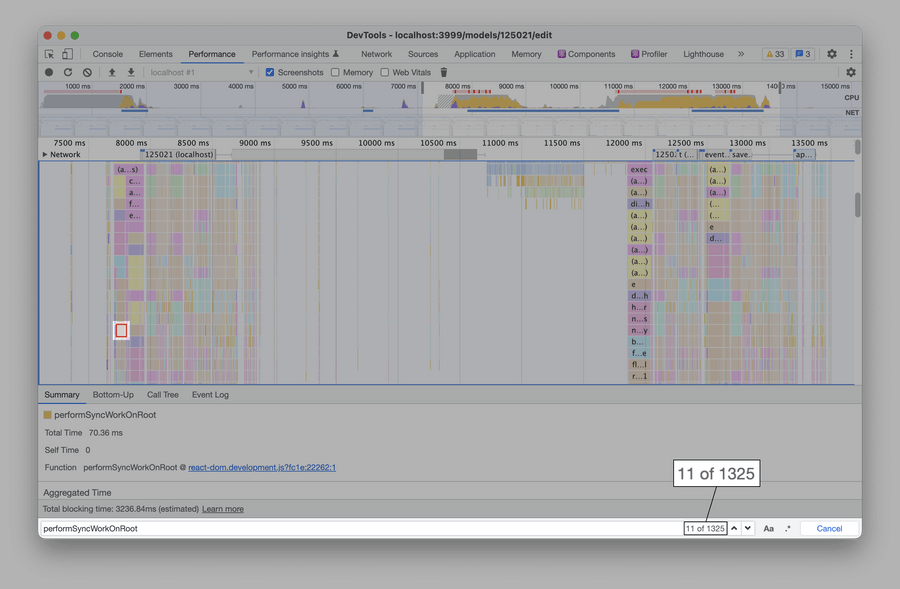The width and height of the screenshot is (900, 589).
Task: Select the 'f...e' flame chart entry
Action: tap(639, 353)
